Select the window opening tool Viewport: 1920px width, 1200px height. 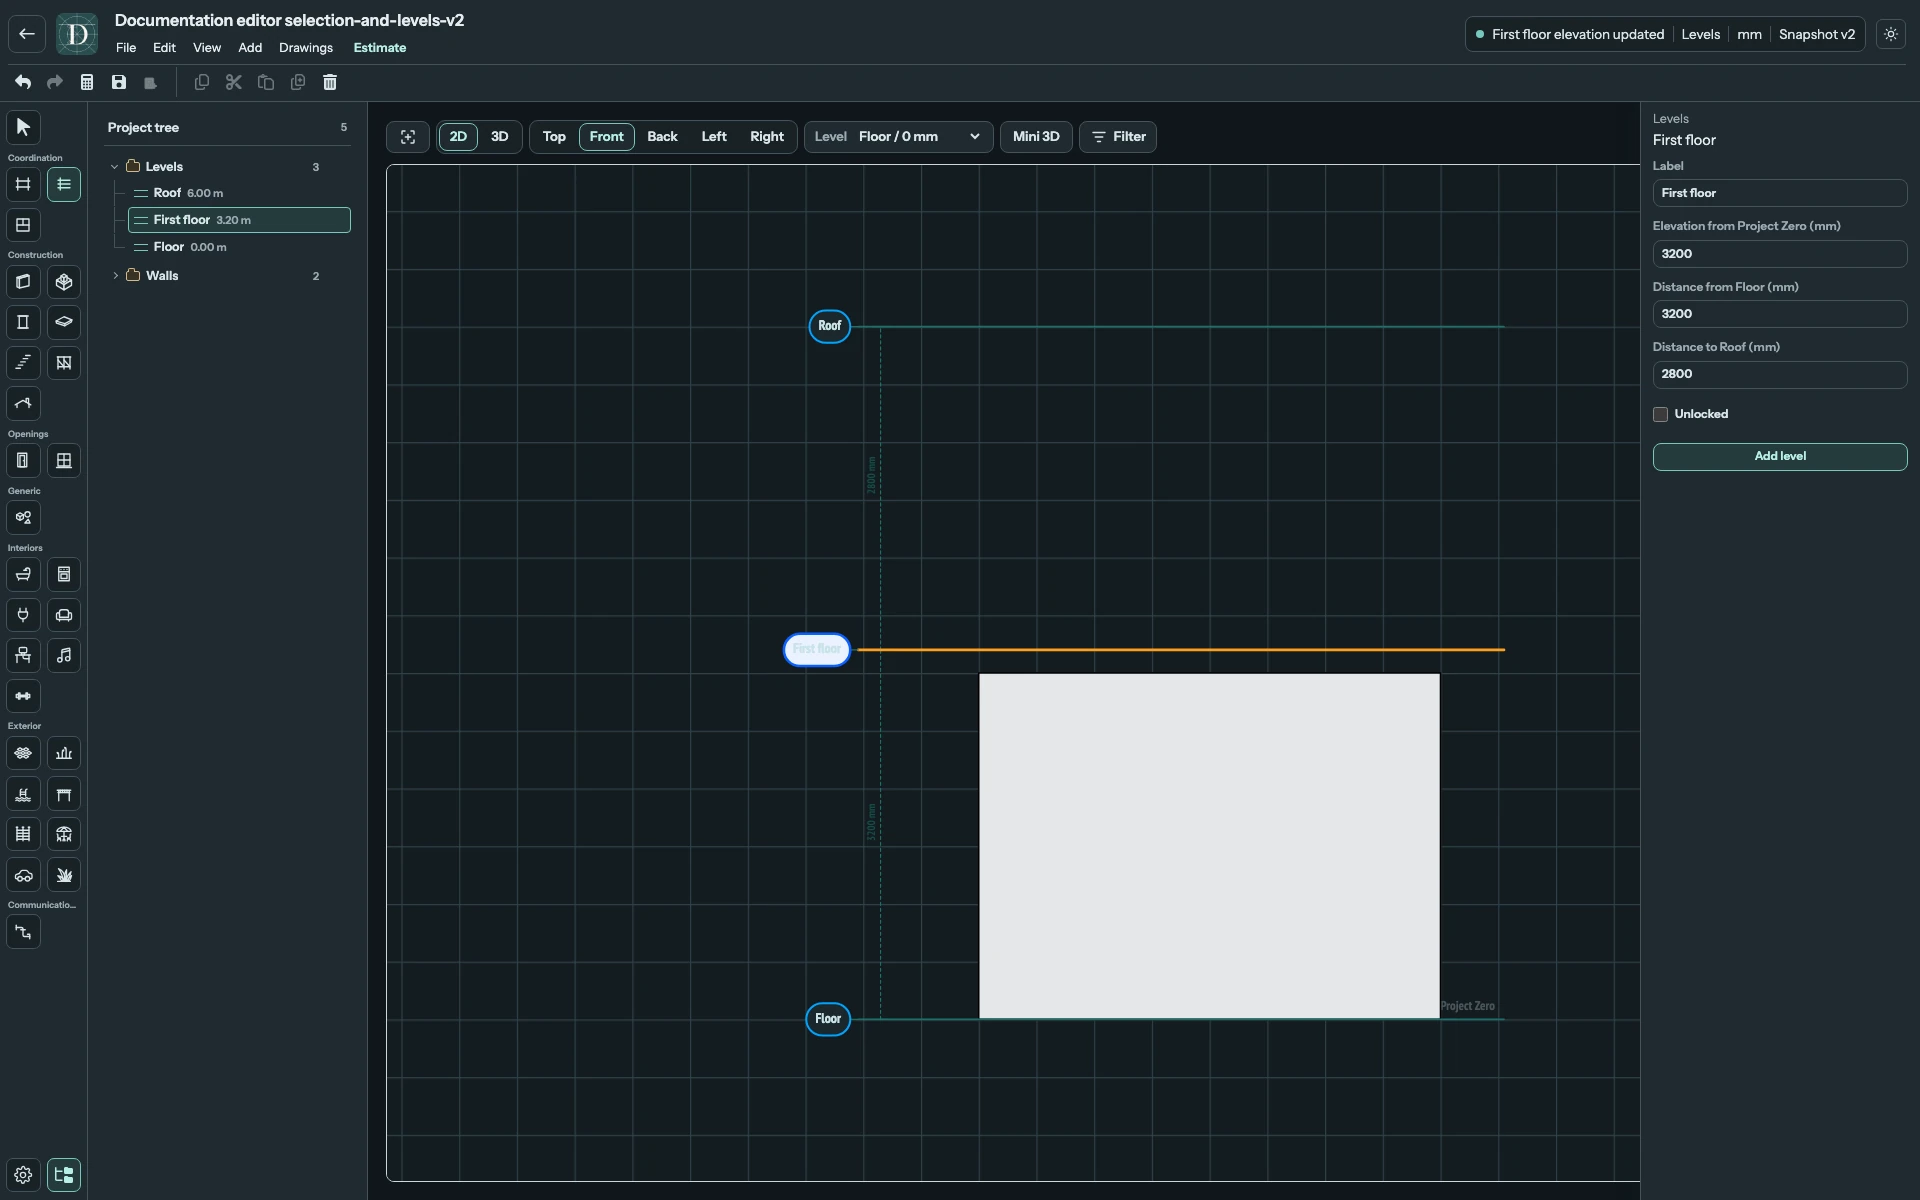(x=64, y=461)
